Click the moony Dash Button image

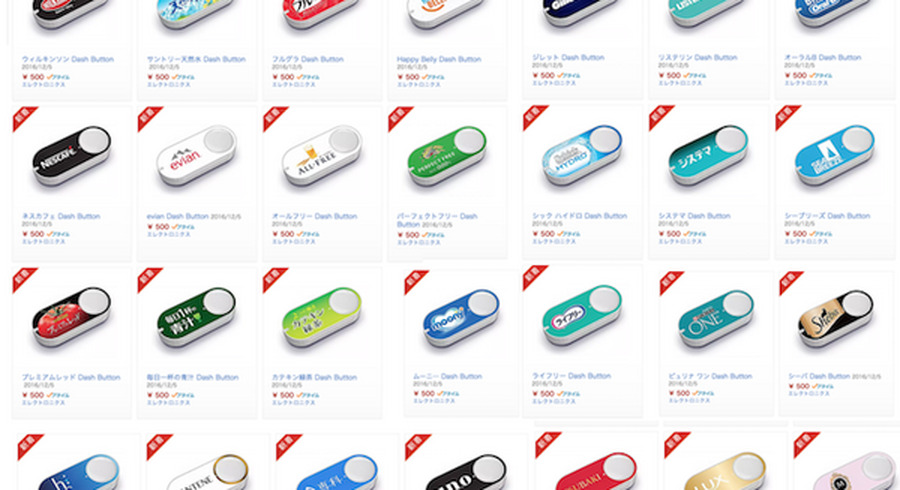[x=461, y=319]
